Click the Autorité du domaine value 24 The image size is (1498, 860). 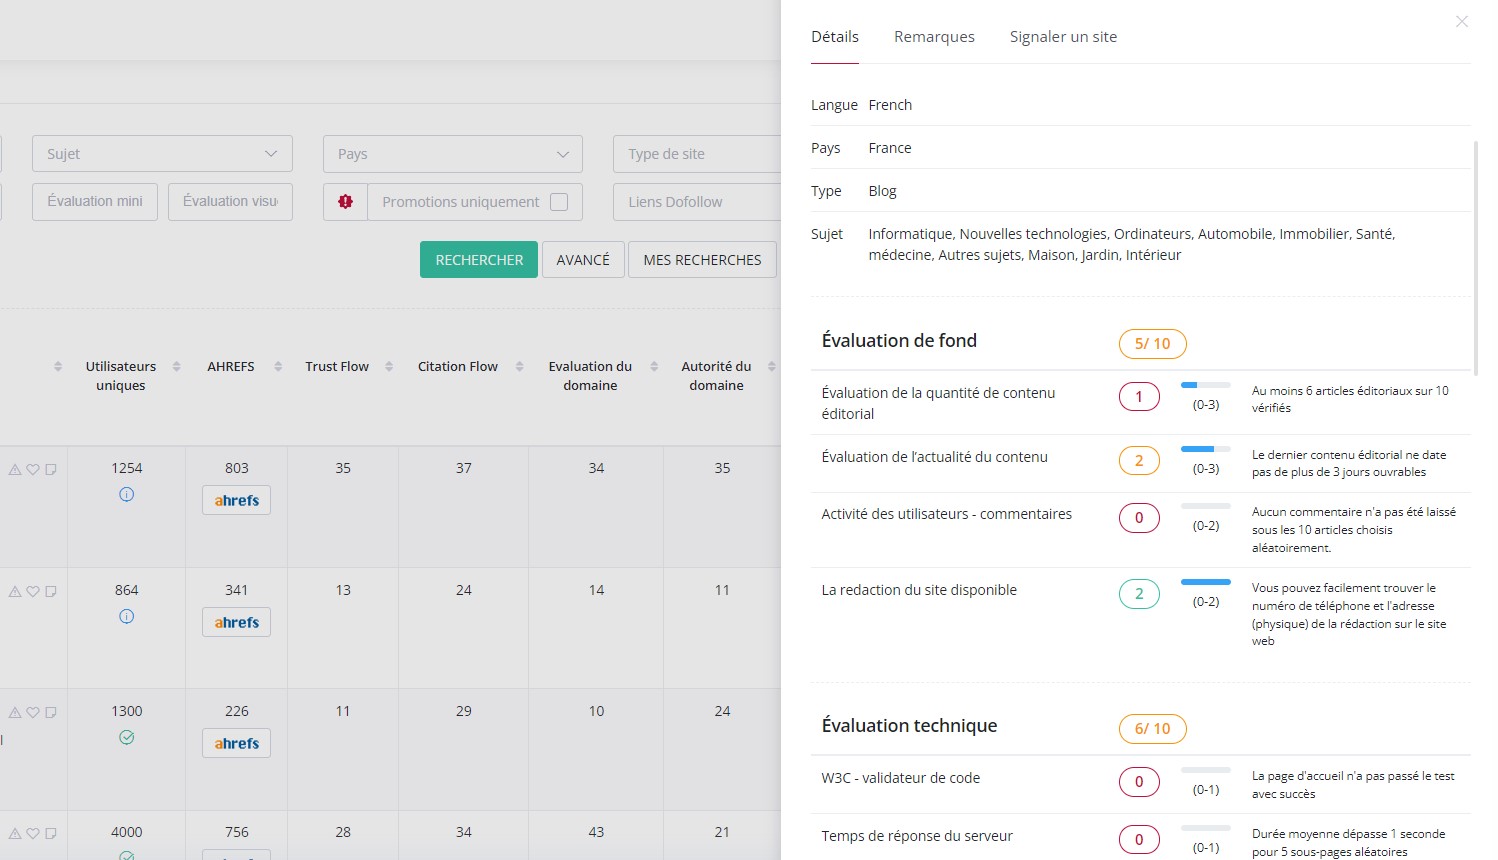723,711
